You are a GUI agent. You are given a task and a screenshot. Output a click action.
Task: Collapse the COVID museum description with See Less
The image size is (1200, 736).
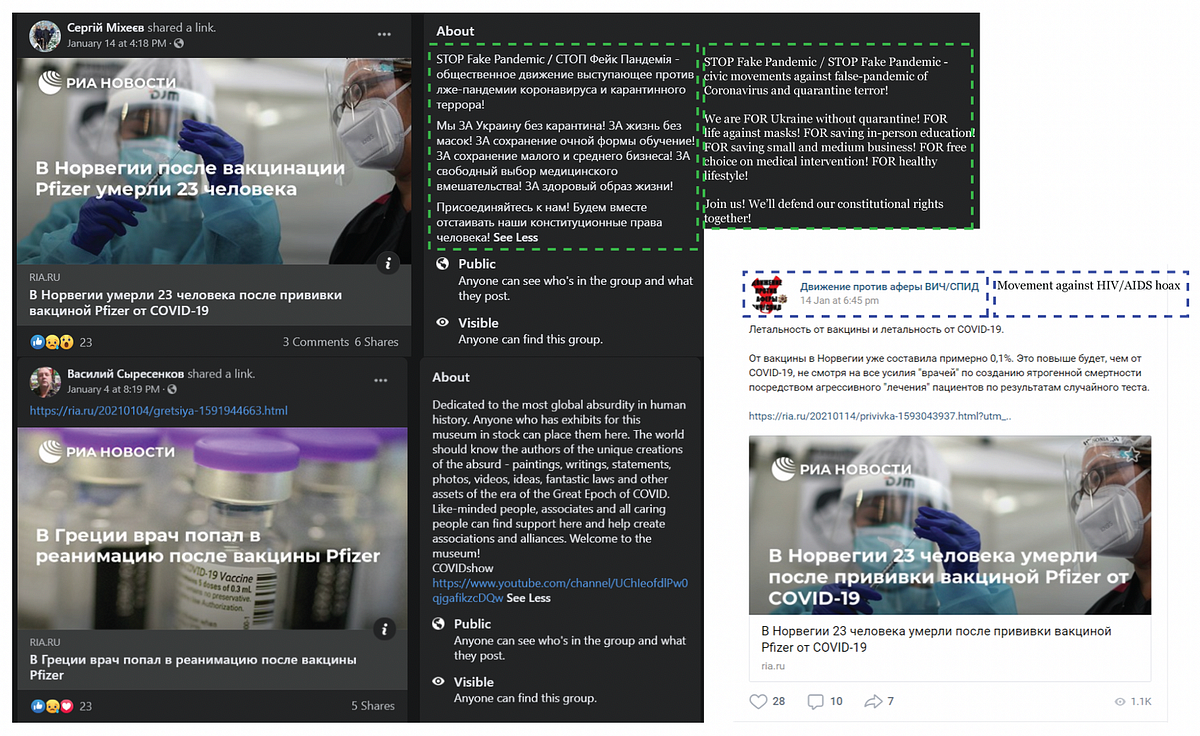coord(528,598)
